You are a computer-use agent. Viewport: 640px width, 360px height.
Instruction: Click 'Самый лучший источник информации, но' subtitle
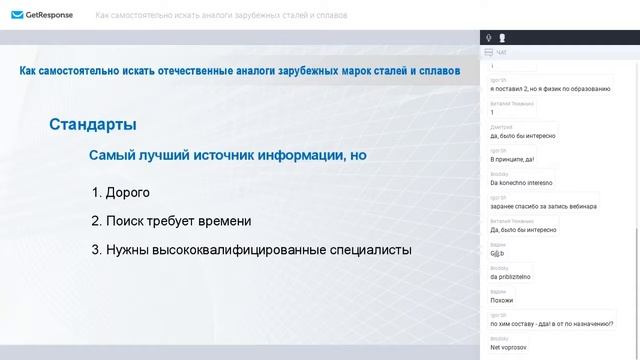228,155
